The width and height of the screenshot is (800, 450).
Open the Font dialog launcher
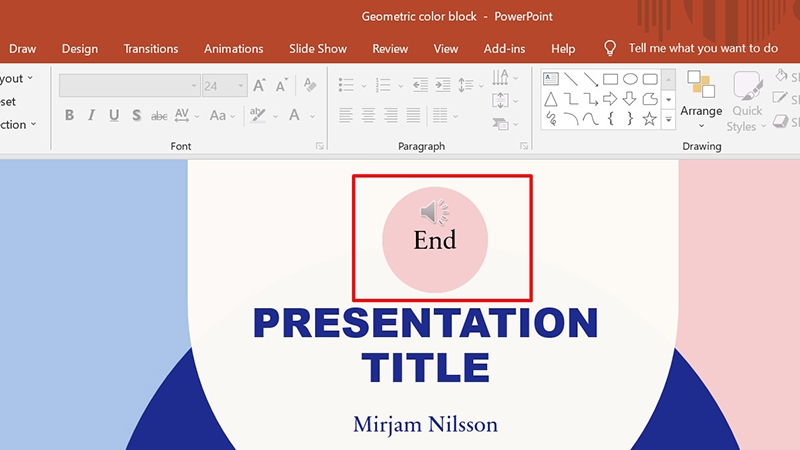320,146
